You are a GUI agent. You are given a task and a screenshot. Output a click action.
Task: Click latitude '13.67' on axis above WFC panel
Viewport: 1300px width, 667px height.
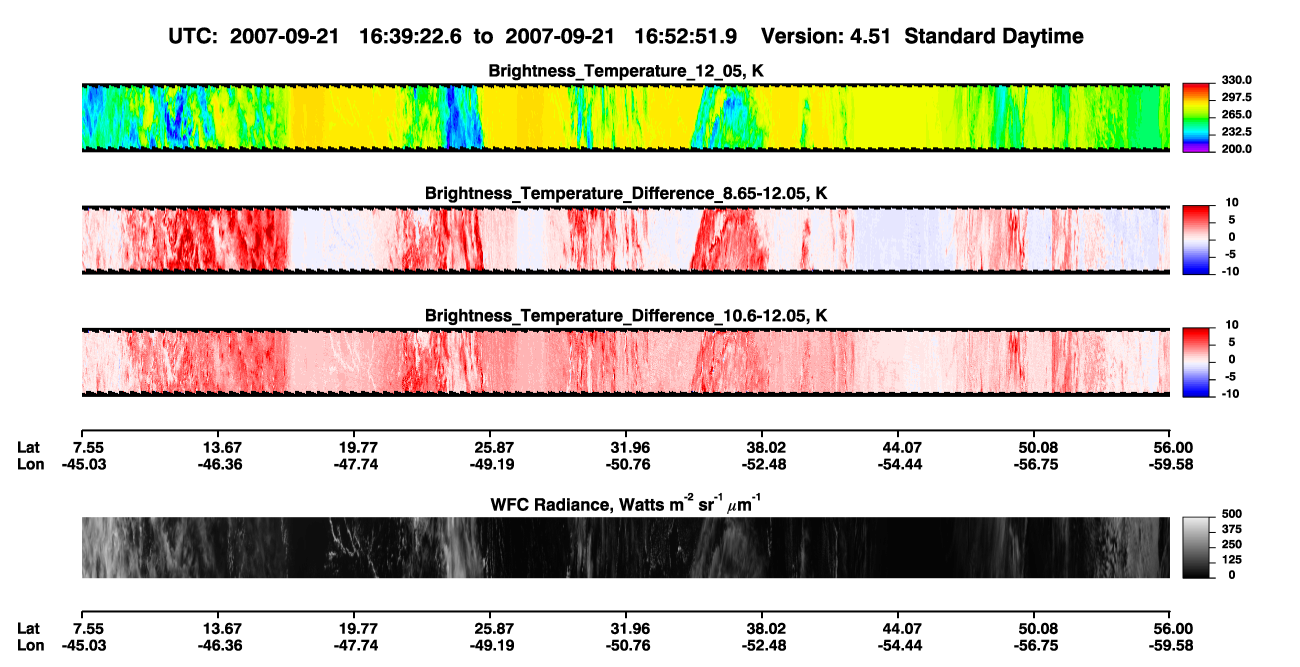click(221, 447)
